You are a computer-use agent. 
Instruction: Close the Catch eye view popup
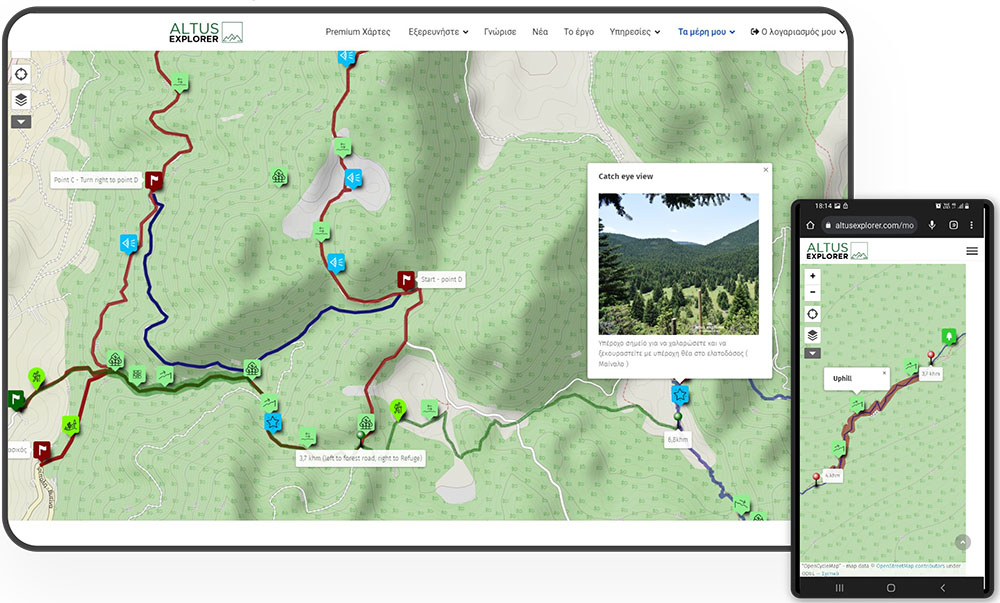point(766,170)
